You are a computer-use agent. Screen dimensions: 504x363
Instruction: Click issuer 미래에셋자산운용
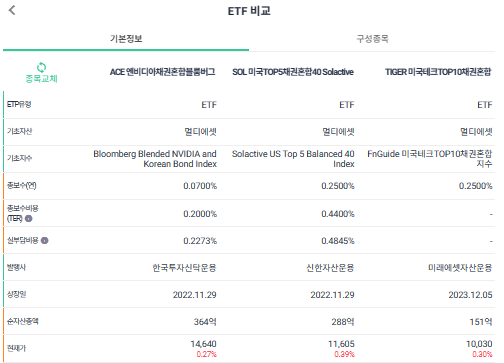pos(460,268)
